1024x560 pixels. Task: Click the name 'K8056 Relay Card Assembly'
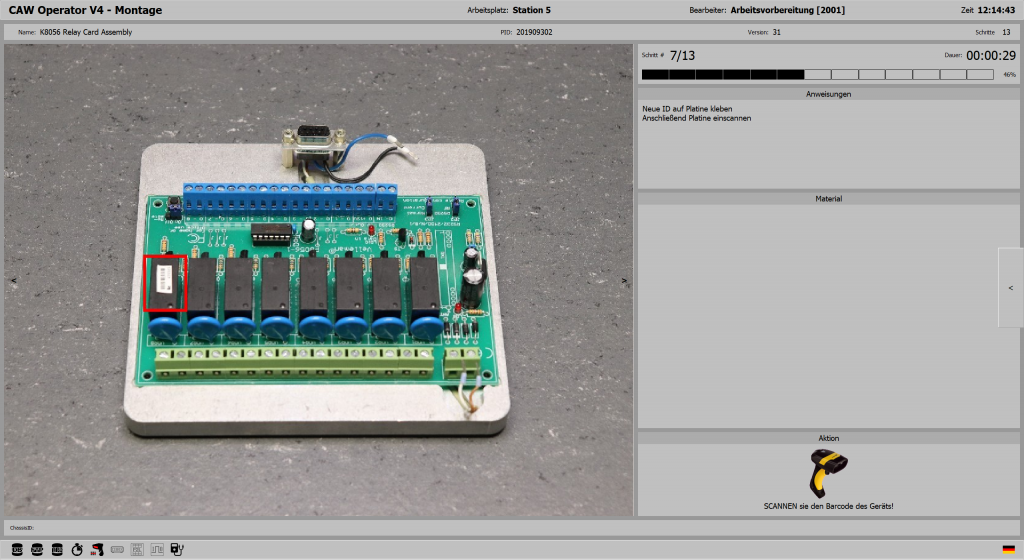tap(86, 32)
